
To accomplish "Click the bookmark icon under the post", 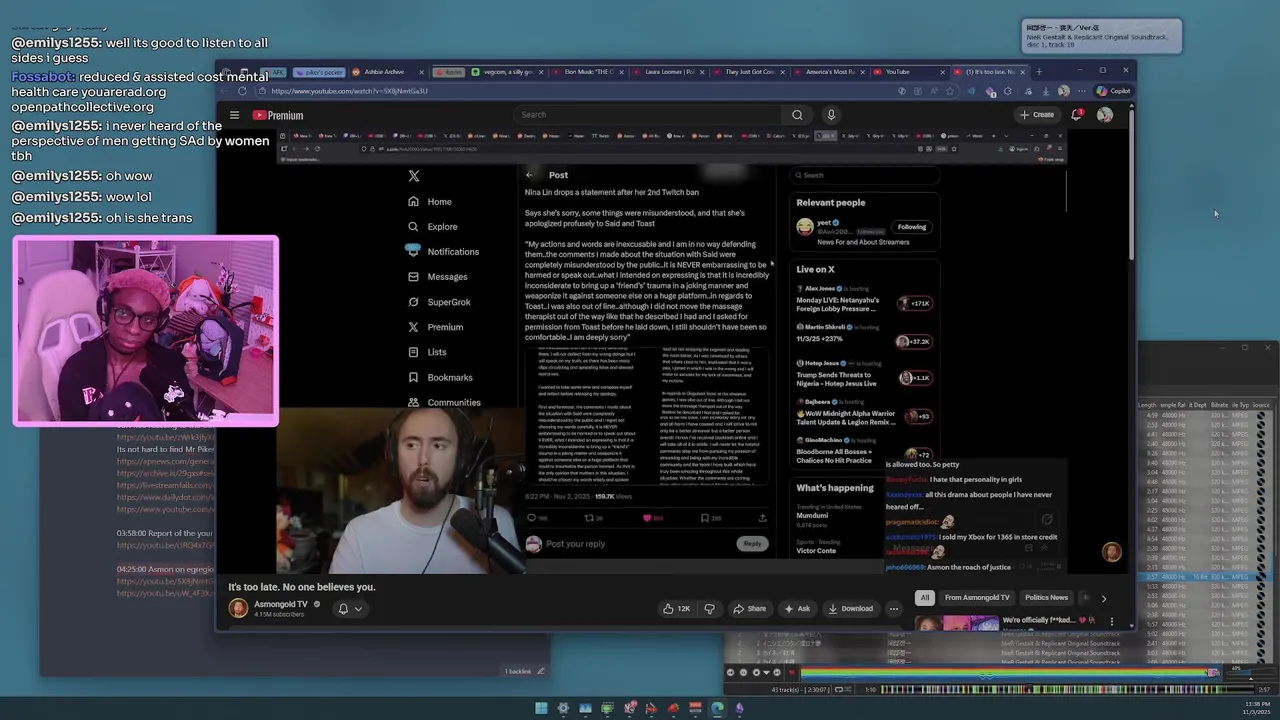I will coord(705,518).
